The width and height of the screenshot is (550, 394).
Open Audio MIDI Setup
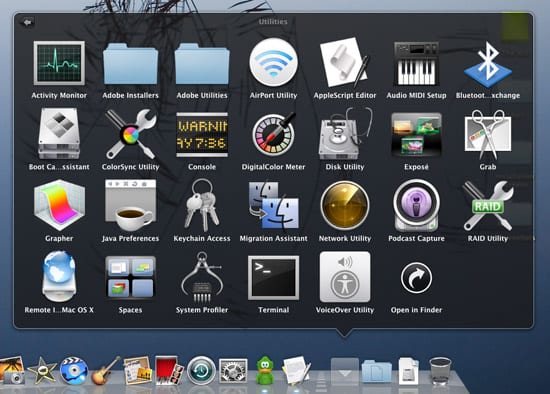click(416, 64)
